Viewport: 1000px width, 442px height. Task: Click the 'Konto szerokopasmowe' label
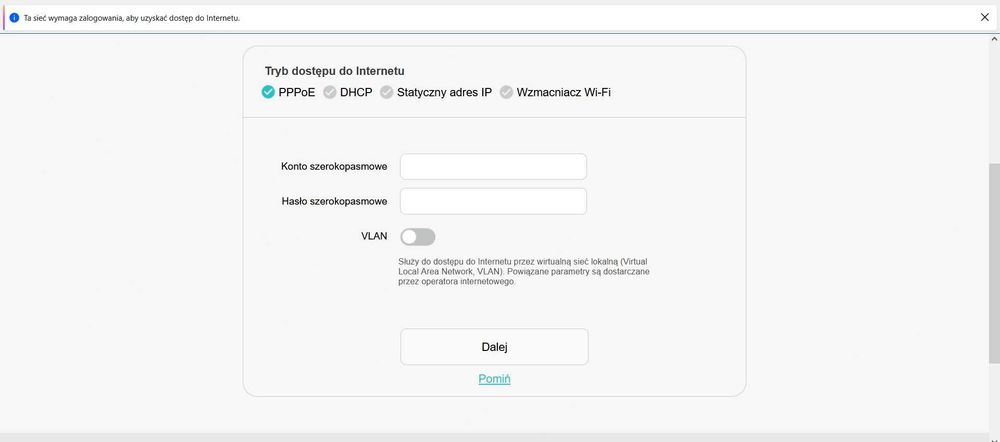(334, 166)
